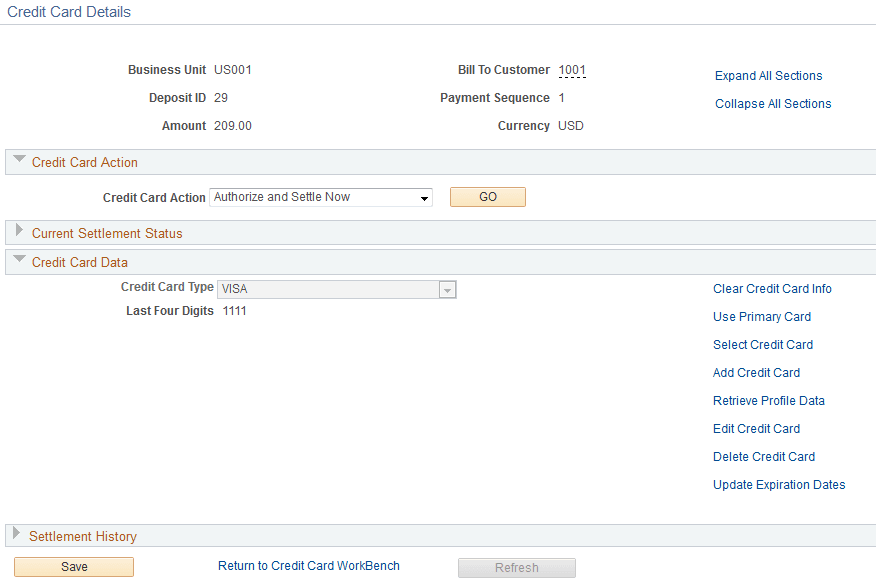The image size is (876, 582).
Task: Click Select Credit Card
Action: [763, 345]
